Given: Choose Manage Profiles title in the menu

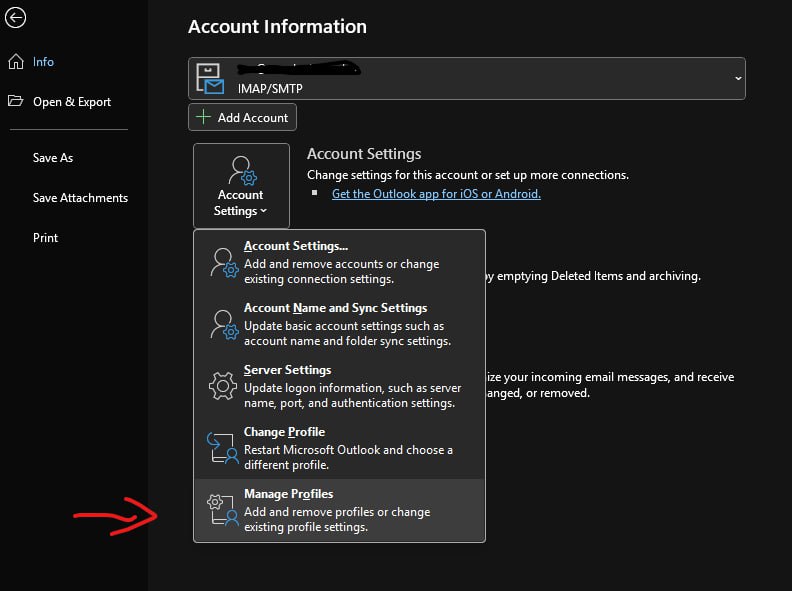Looking at the screenshot, I should 288,494.
